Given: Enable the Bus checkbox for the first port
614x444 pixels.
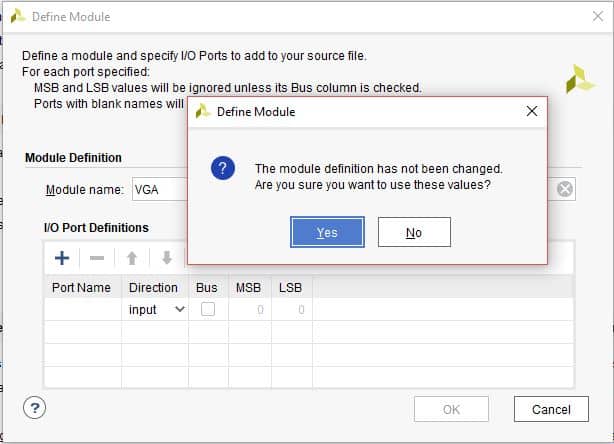Looking at the screenshot, I should 207,310.
